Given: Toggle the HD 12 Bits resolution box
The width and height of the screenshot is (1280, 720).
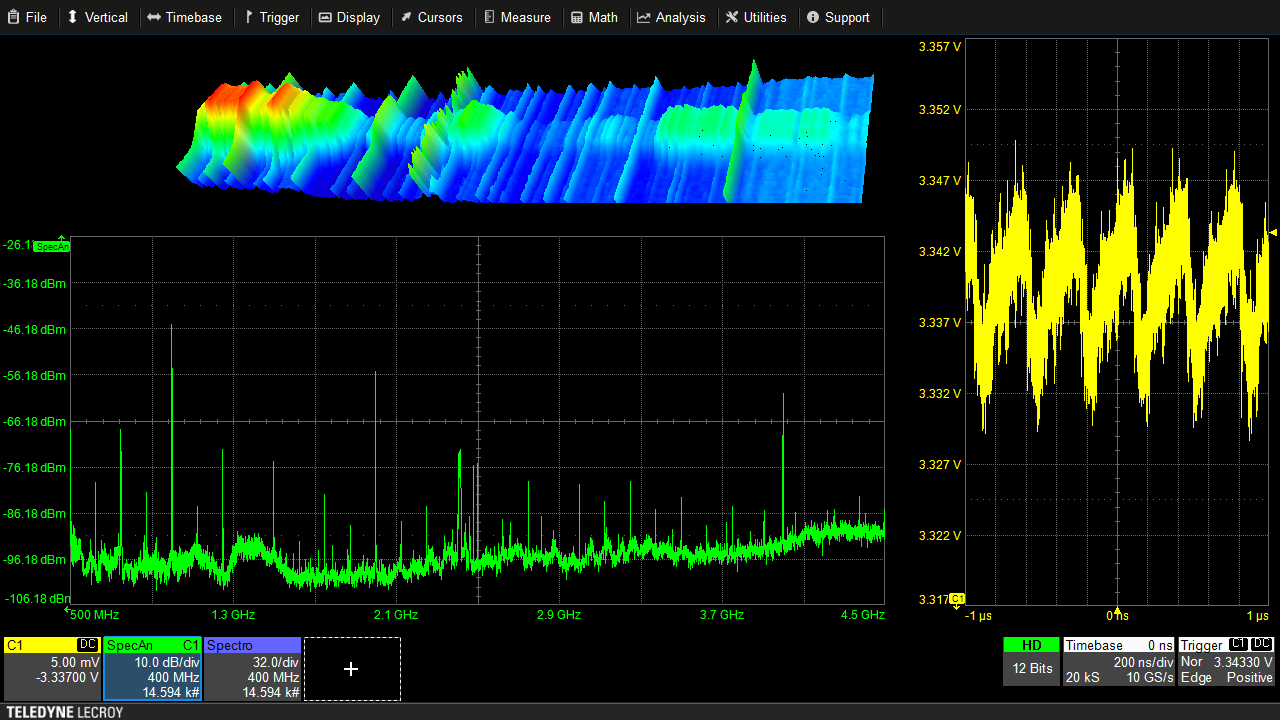Looking at the screenshot, I should 1031,661.
